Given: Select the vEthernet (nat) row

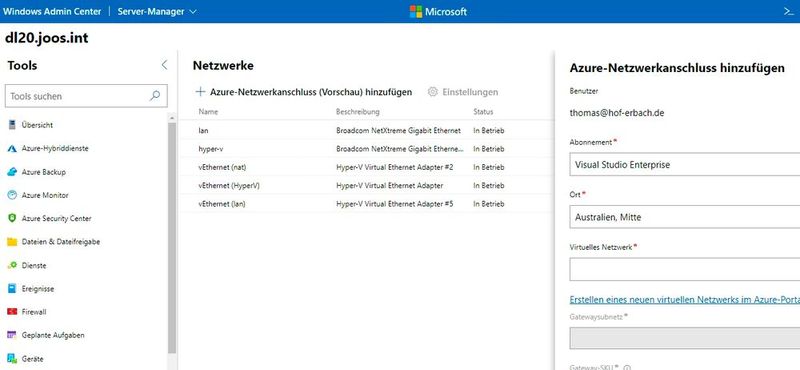Looking at the screenshot, I should (366, 167).
